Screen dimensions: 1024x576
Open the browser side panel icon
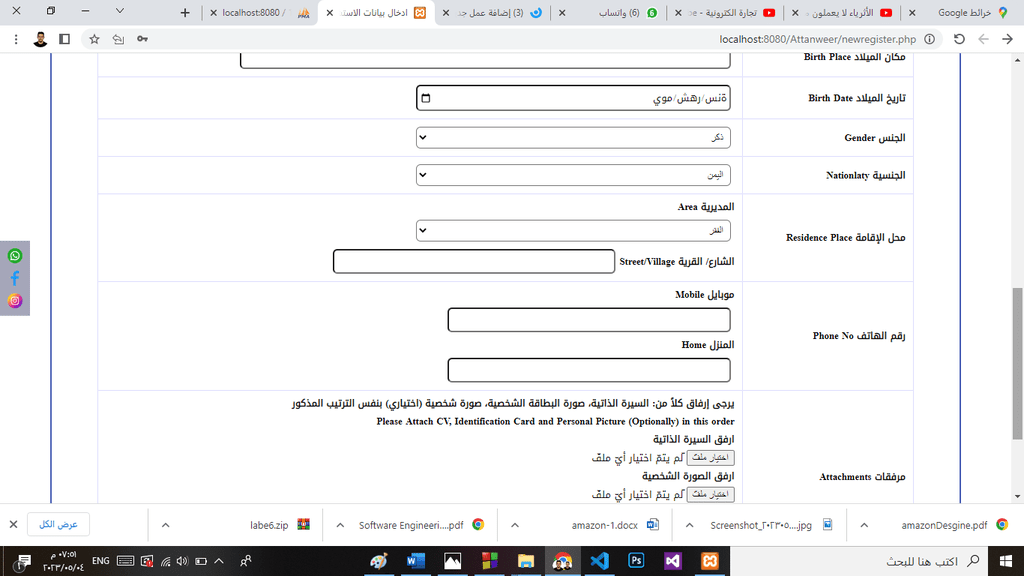64,39
